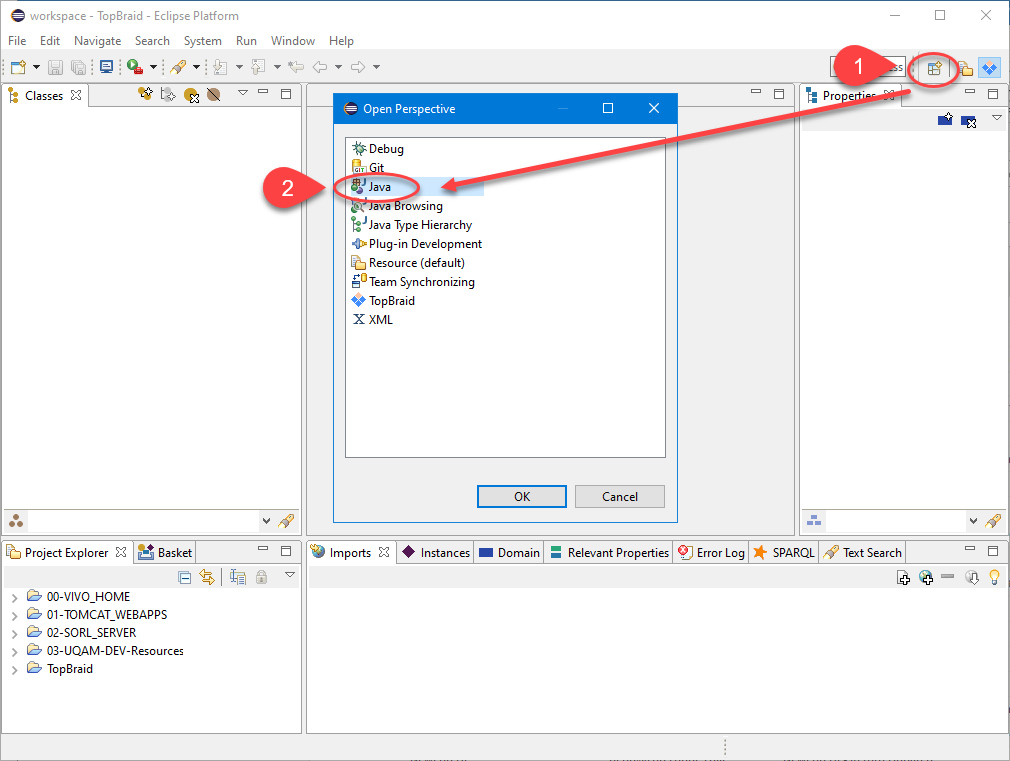Switch to the Text Search tab
Viewport: 1010px width, 761px height.
pyautogui.click(x=863, y=553)
